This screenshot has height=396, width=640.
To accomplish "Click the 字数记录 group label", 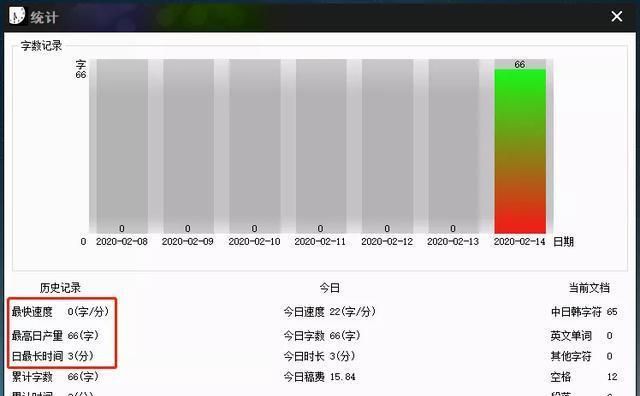I will coord(41,45).
